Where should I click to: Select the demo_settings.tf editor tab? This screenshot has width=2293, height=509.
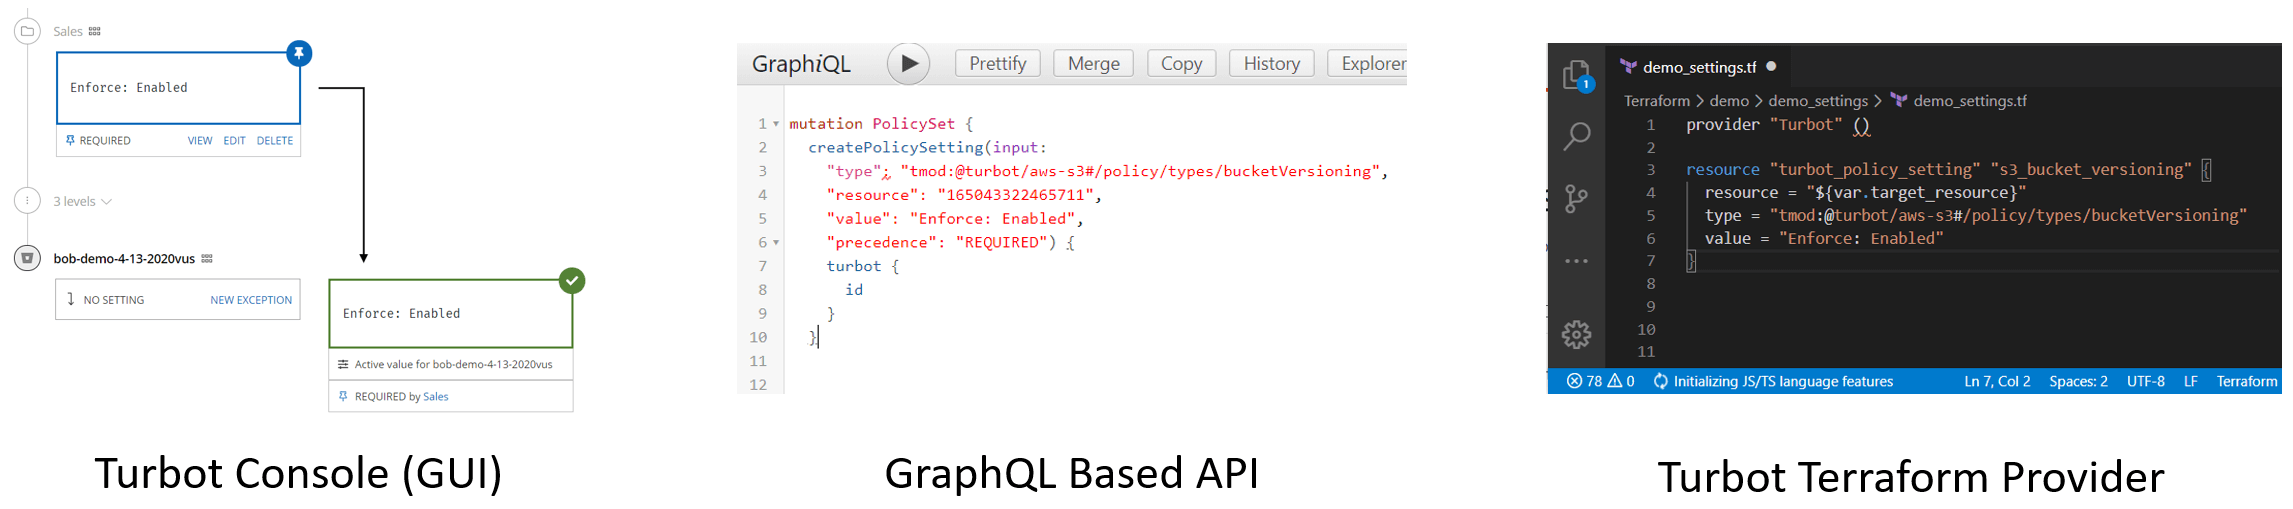(1698, 67)
